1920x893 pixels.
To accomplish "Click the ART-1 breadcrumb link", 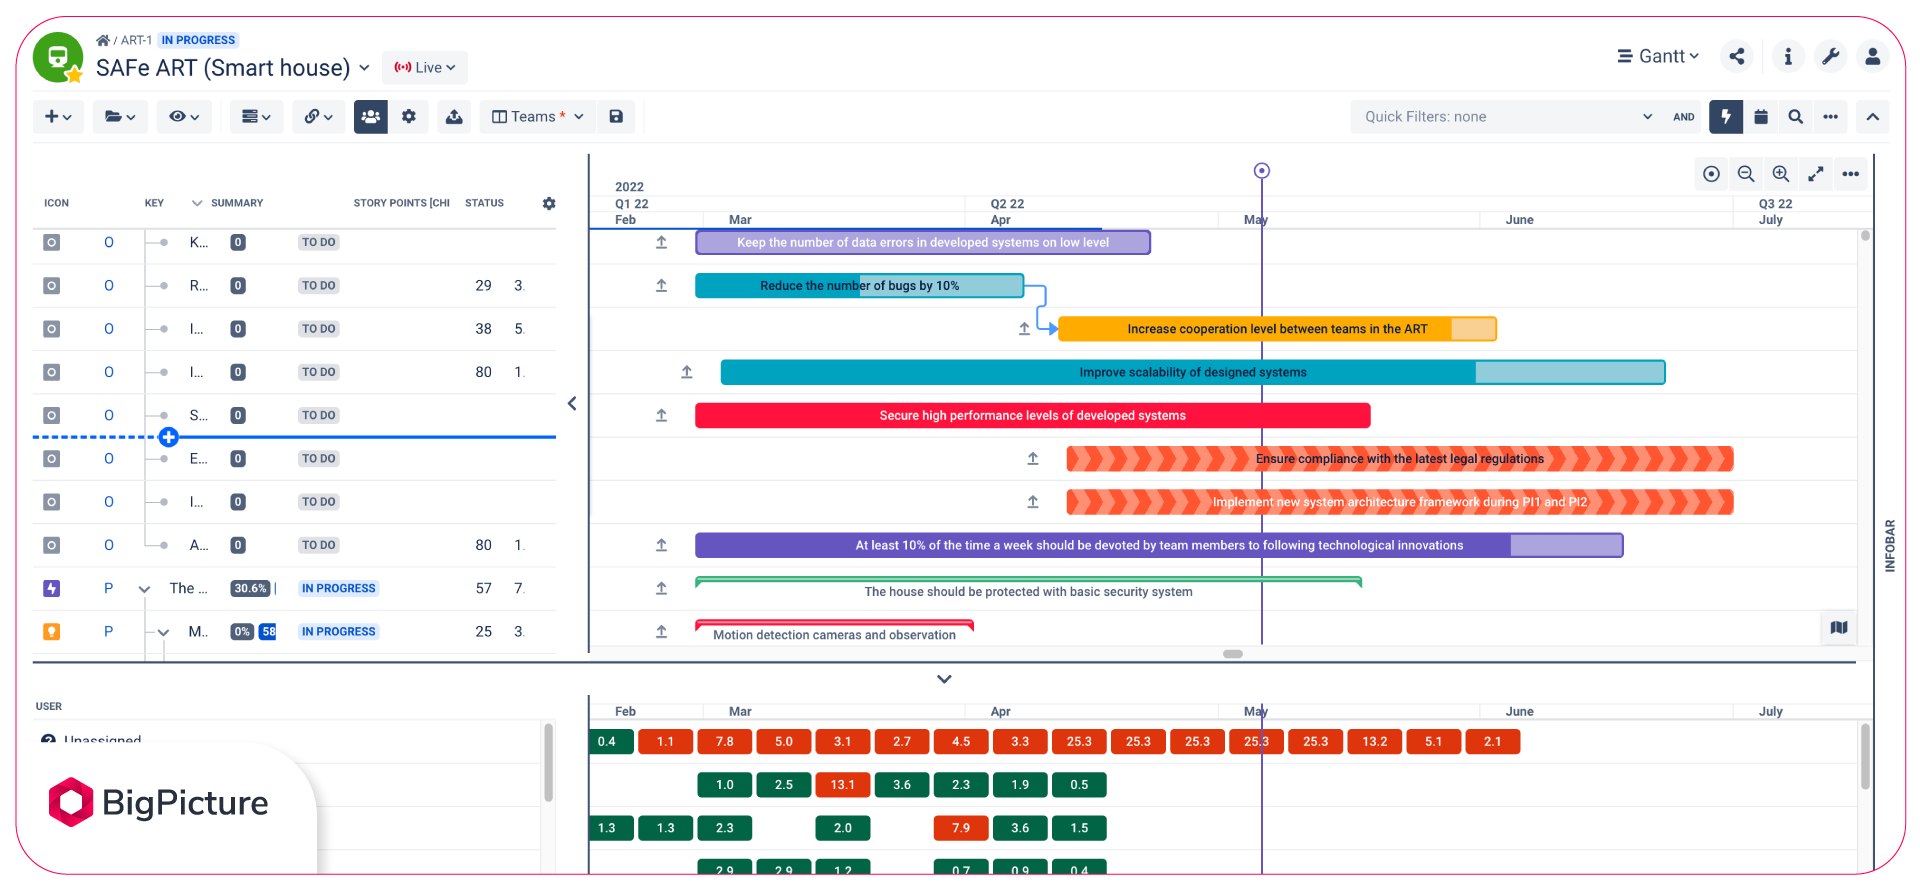I will coord(135,40).
